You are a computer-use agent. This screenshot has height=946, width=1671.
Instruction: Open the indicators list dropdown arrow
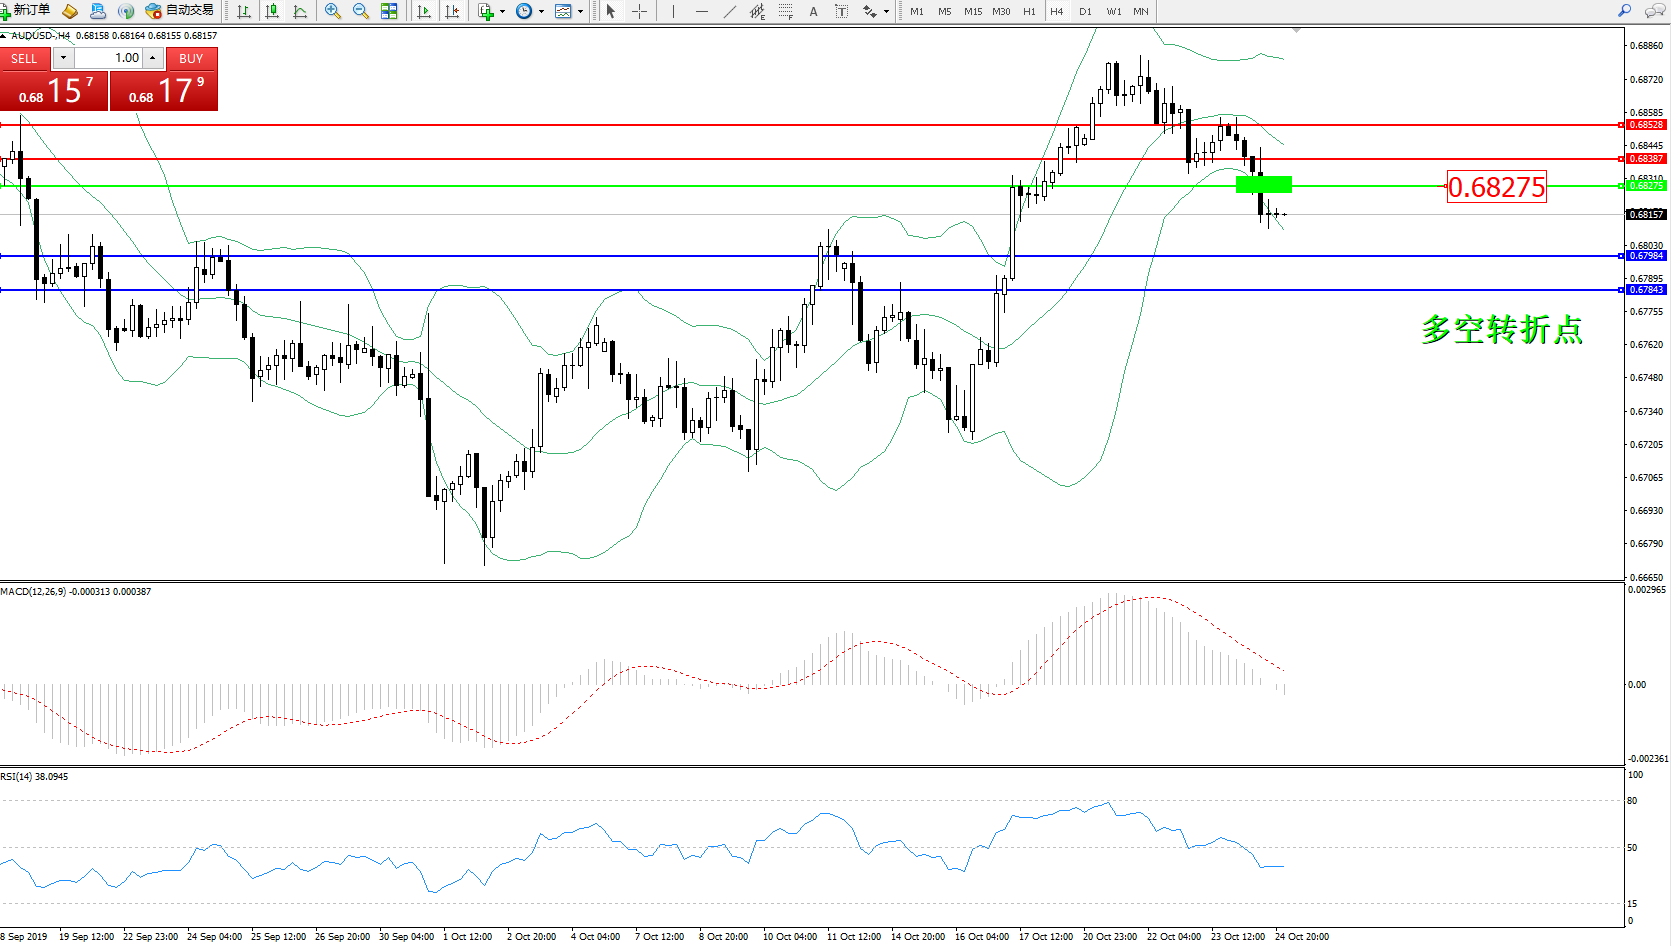pos(502,12)
